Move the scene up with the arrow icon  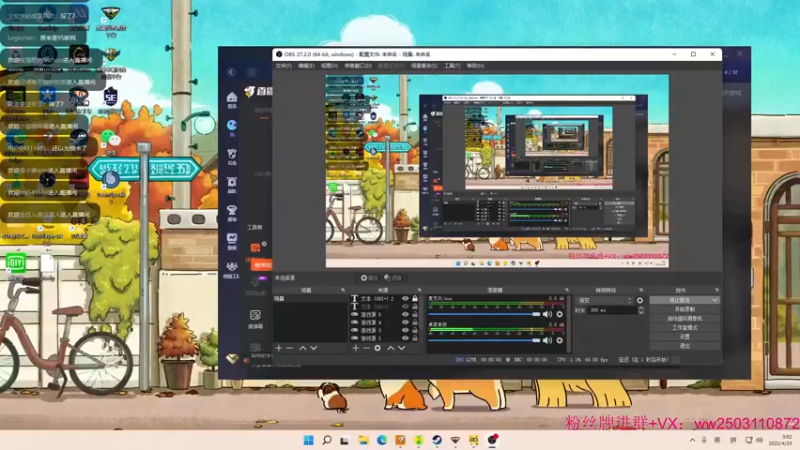[303, 348]
